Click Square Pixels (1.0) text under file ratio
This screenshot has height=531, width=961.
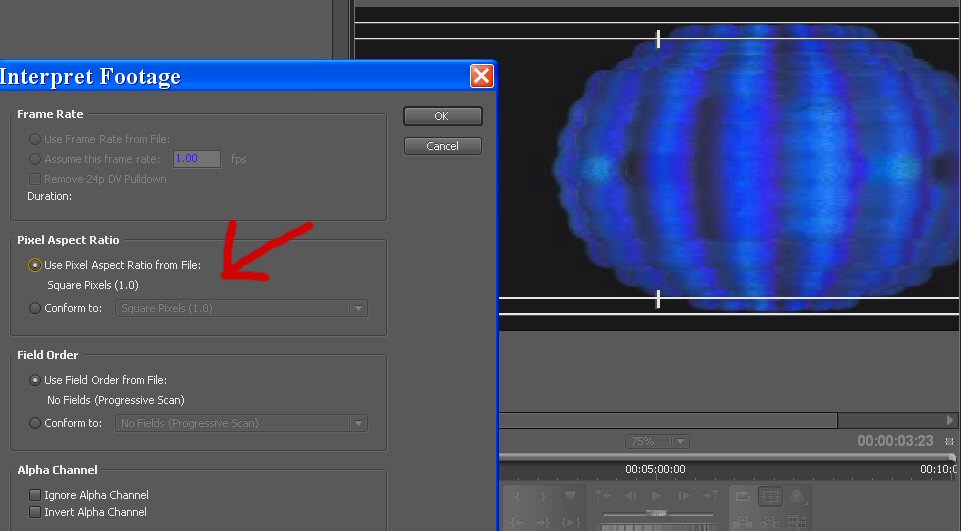click(x=93, y=285)
